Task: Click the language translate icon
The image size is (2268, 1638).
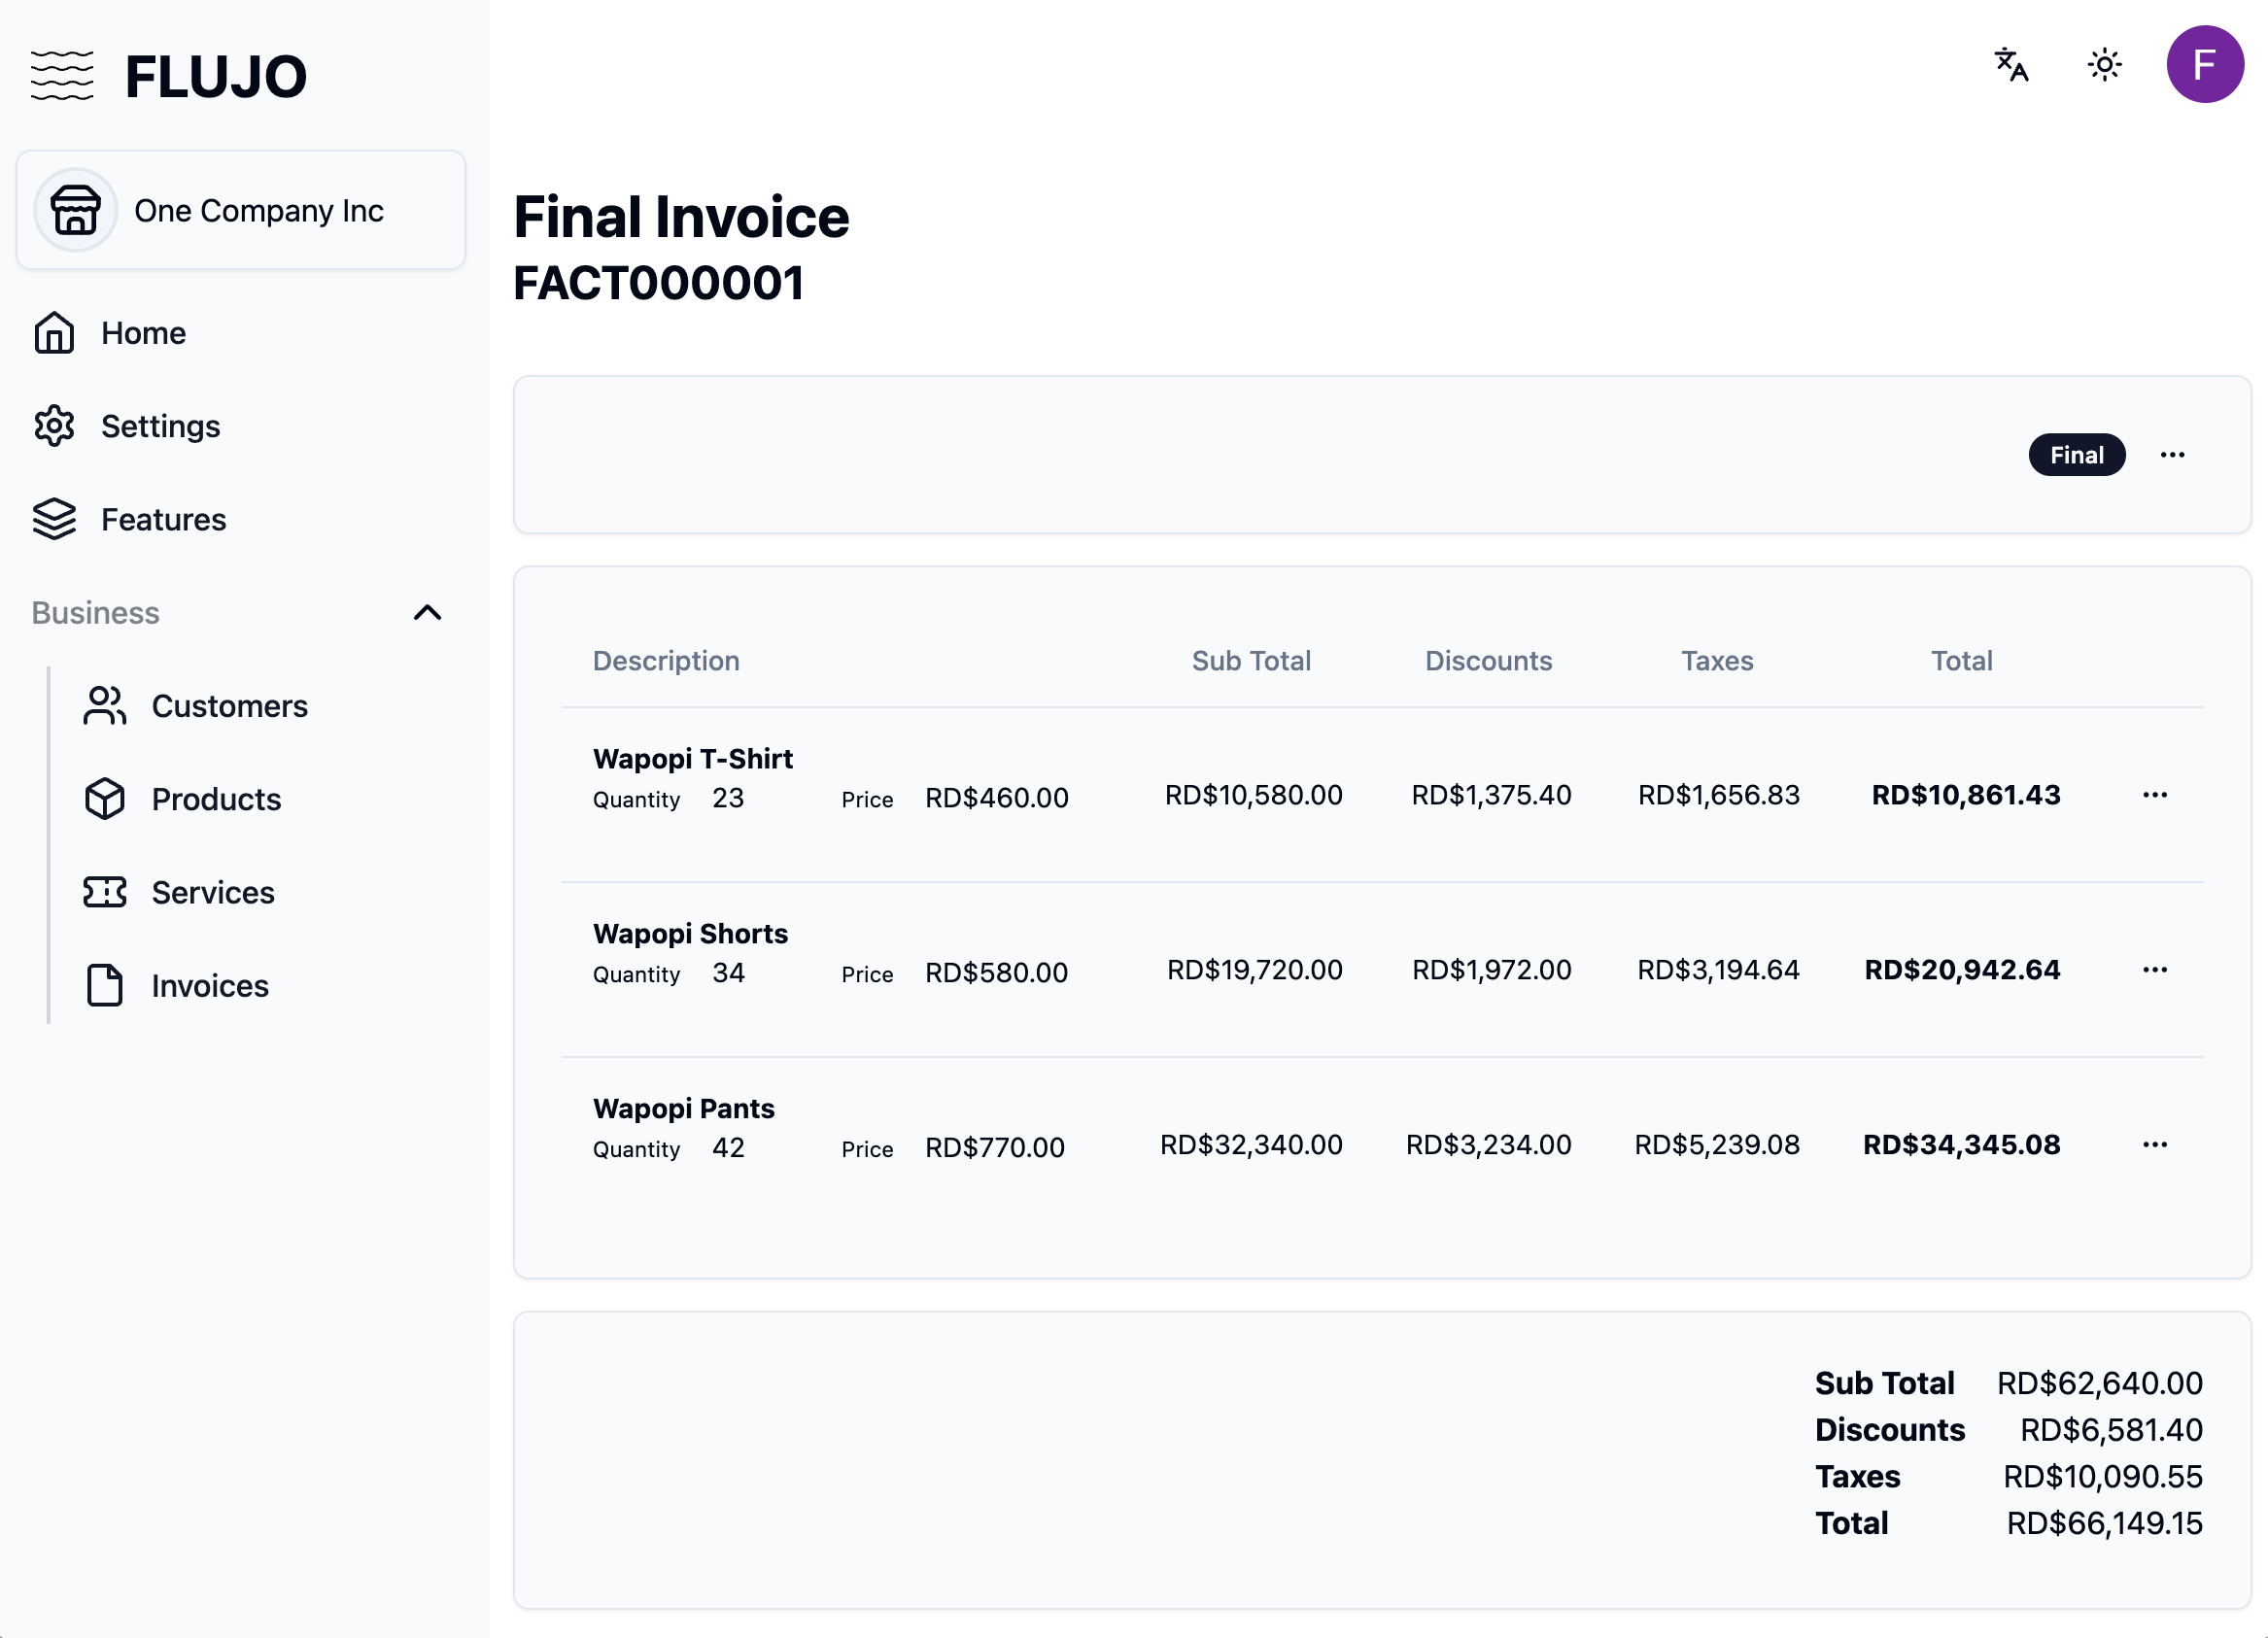Action: 2010,65
